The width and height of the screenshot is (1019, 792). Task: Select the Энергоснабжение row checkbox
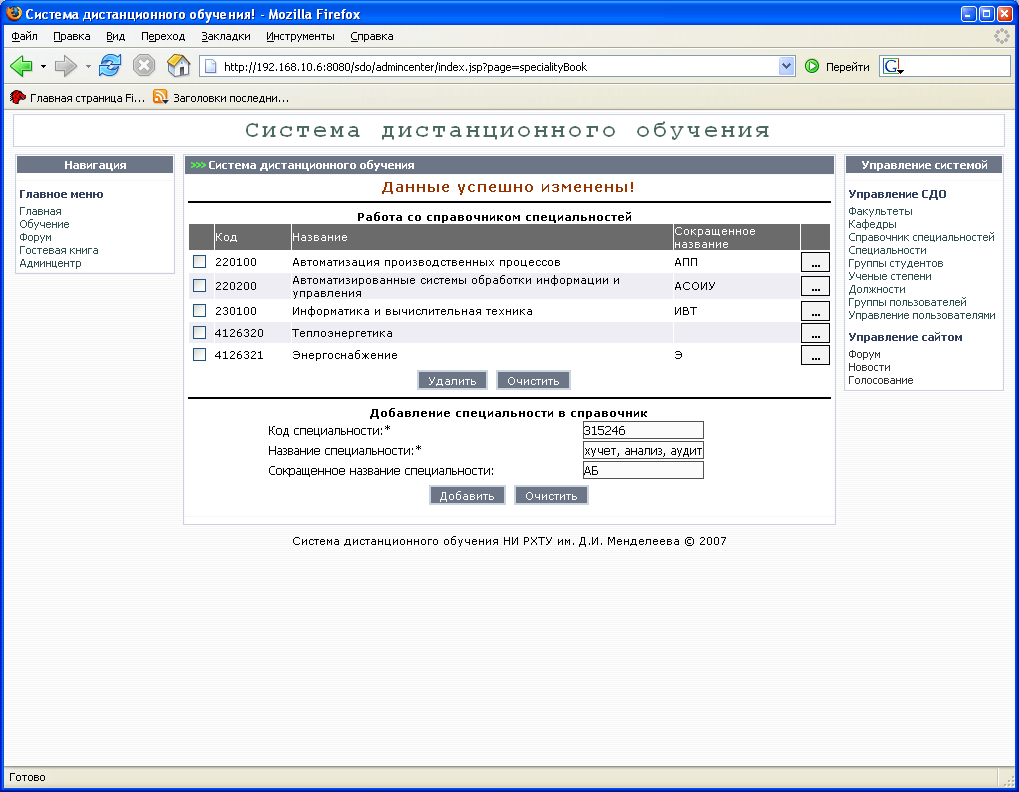(200, 355)
